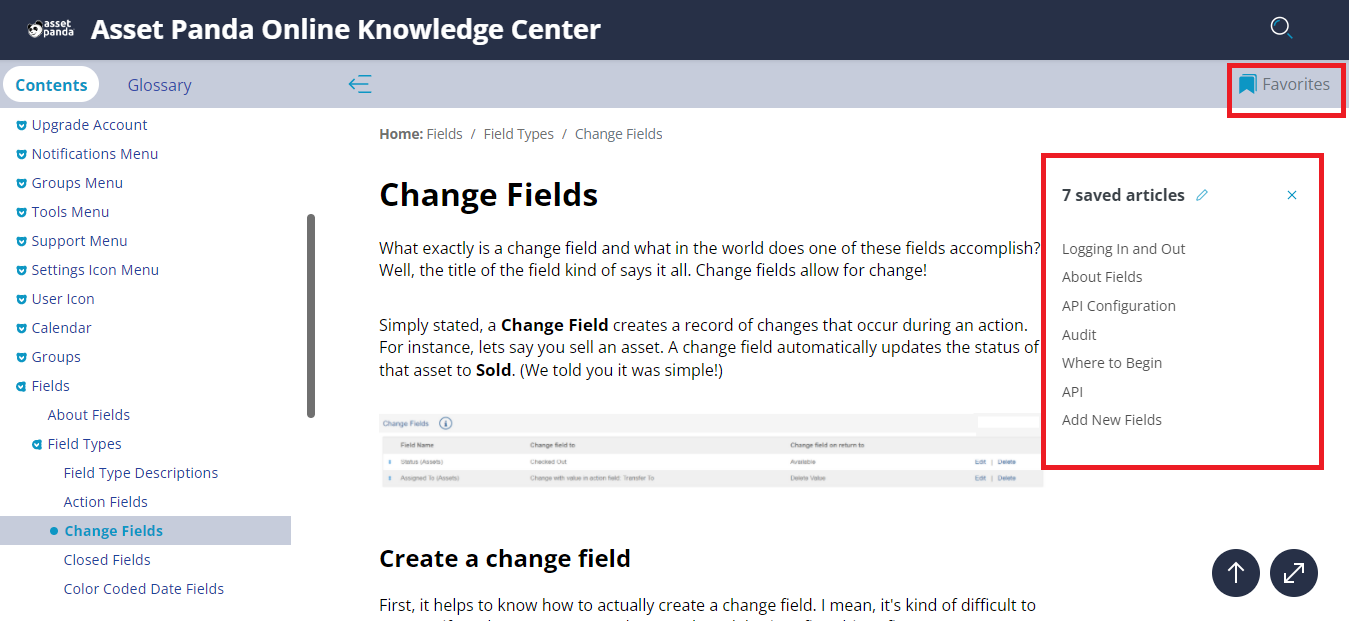Screen dimensions: 1349x621
Task: Collapse the Field Types tree node
Action: click(x=38, y=444)
